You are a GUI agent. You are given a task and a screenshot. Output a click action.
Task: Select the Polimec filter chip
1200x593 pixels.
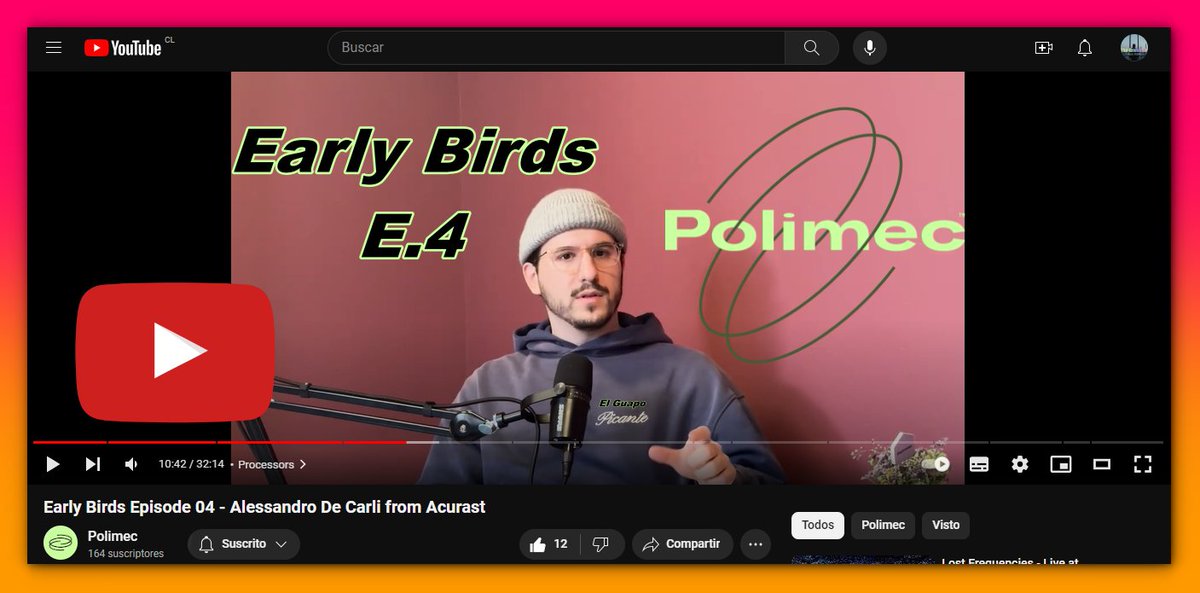tap(883, 525)
